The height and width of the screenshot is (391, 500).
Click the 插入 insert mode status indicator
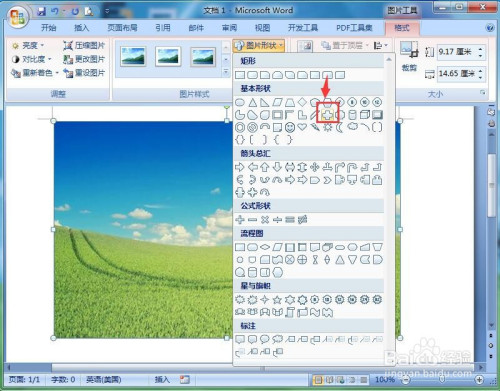(162, 379)
